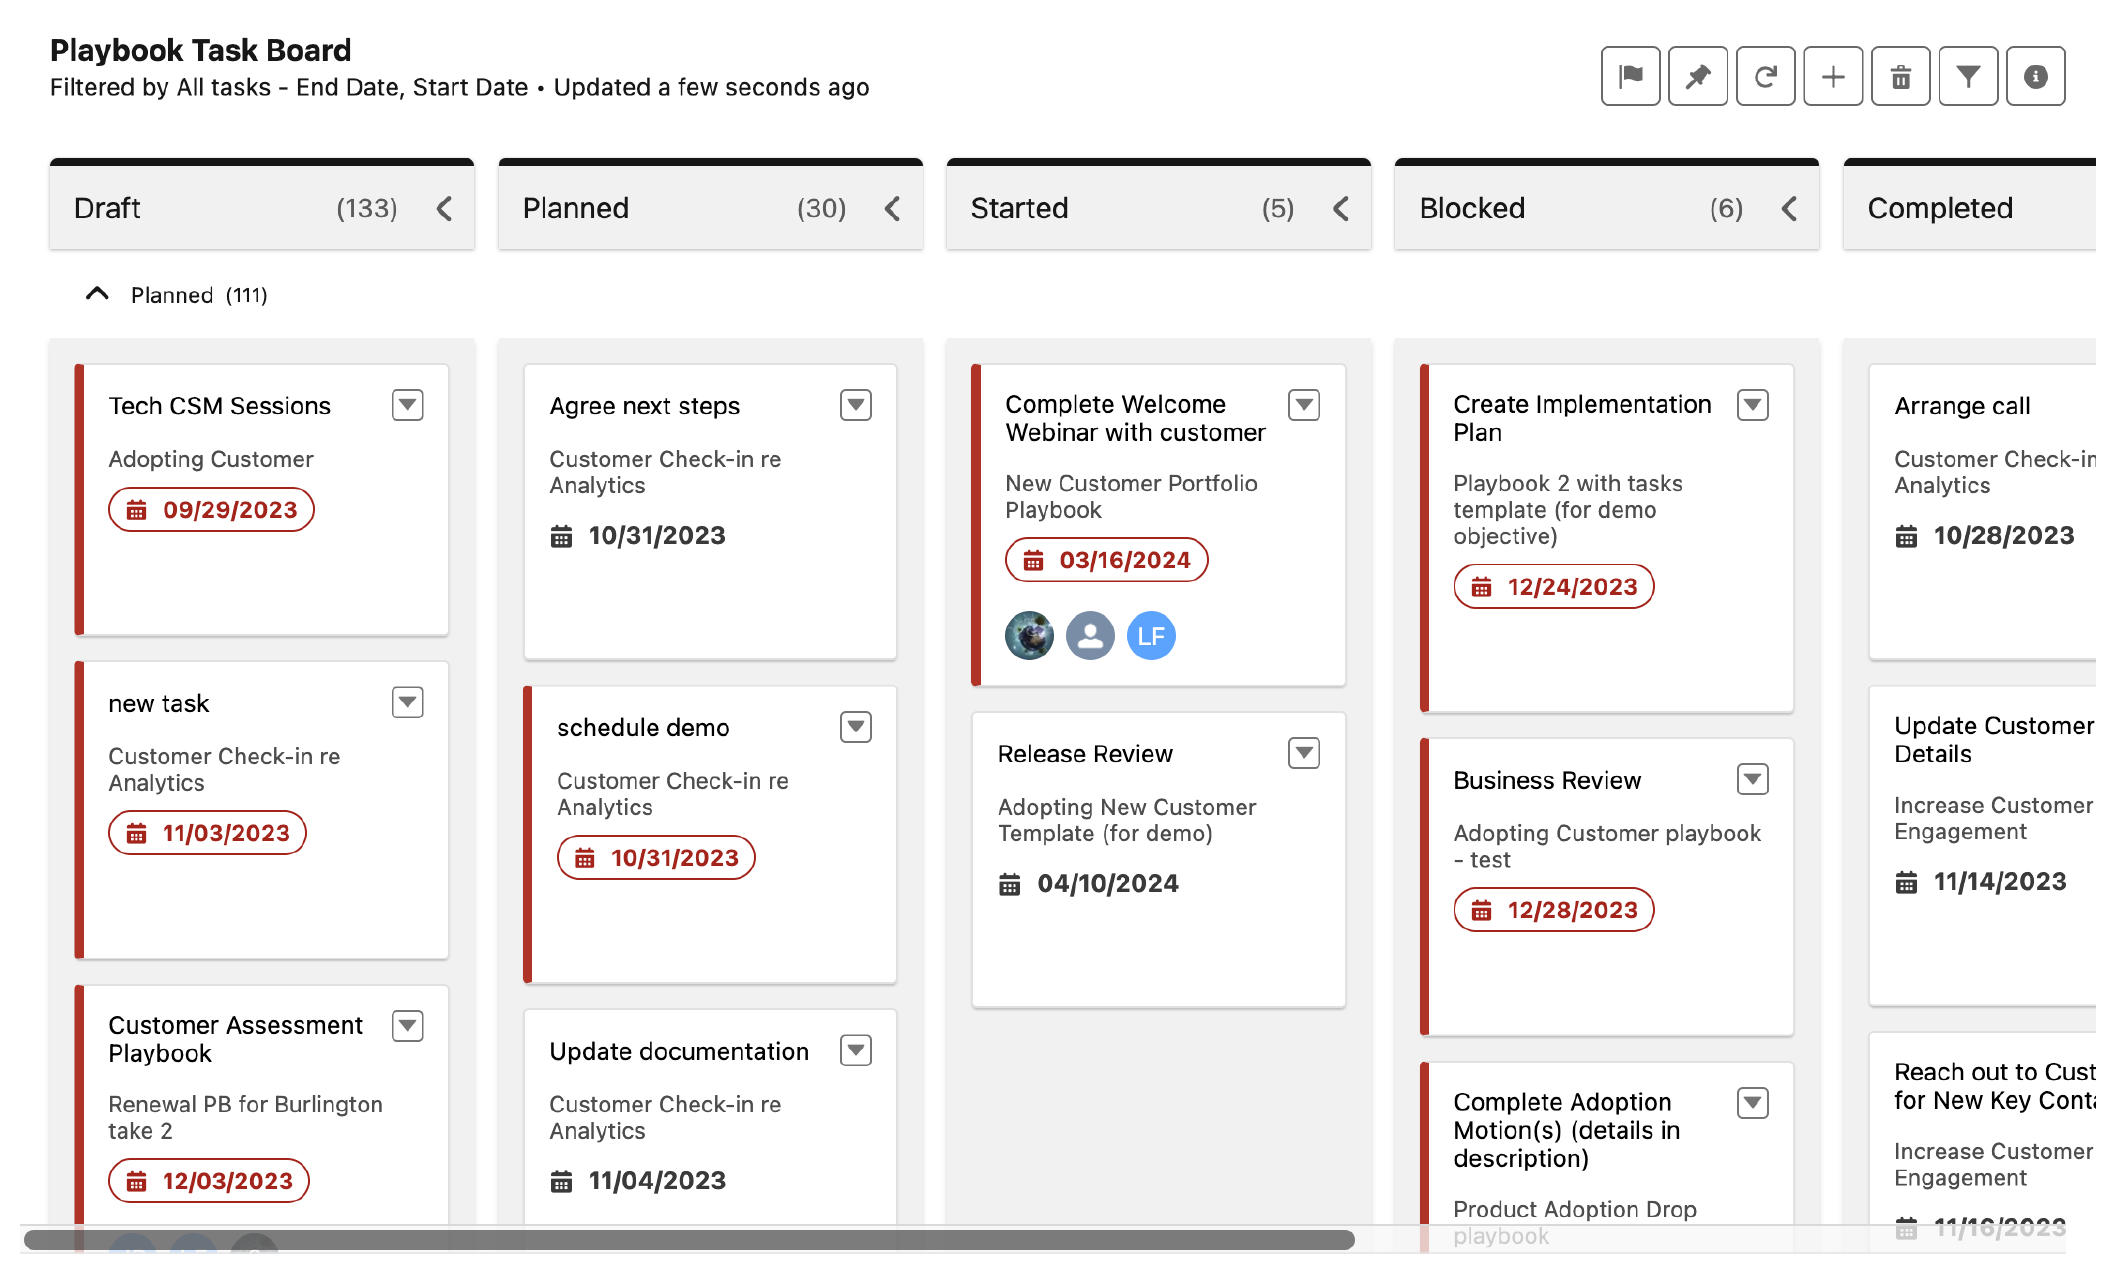Click the flag icon in toolbar
Viewport: 2121px width, 1286px height.
pyautogui.click(x=1630, y=76)
